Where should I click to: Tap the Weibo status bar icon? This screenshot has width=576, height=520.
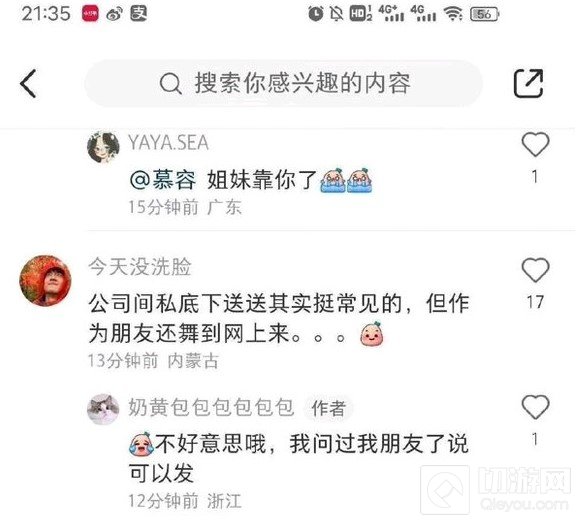[x=115, y=14]
